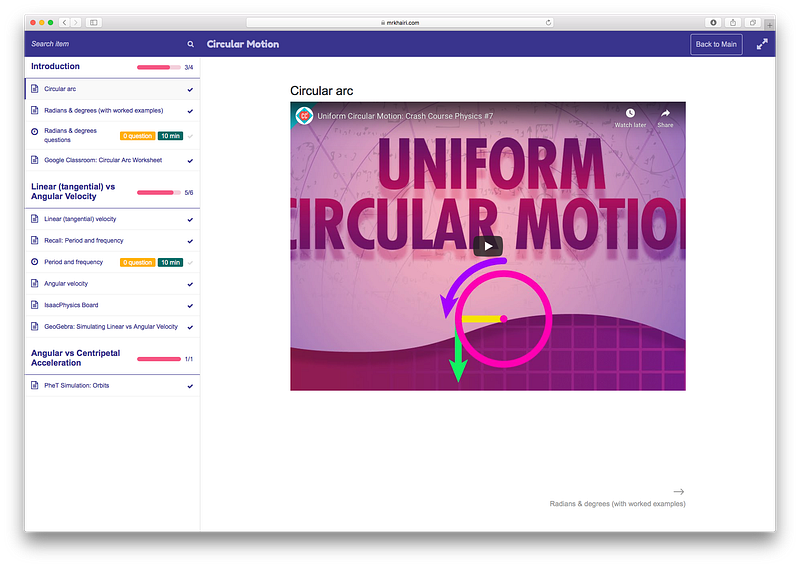Click document icon beside PhET Simulation: Orbits
The image size is (800, 567).
pyautogui.click(x=35, y=385)
